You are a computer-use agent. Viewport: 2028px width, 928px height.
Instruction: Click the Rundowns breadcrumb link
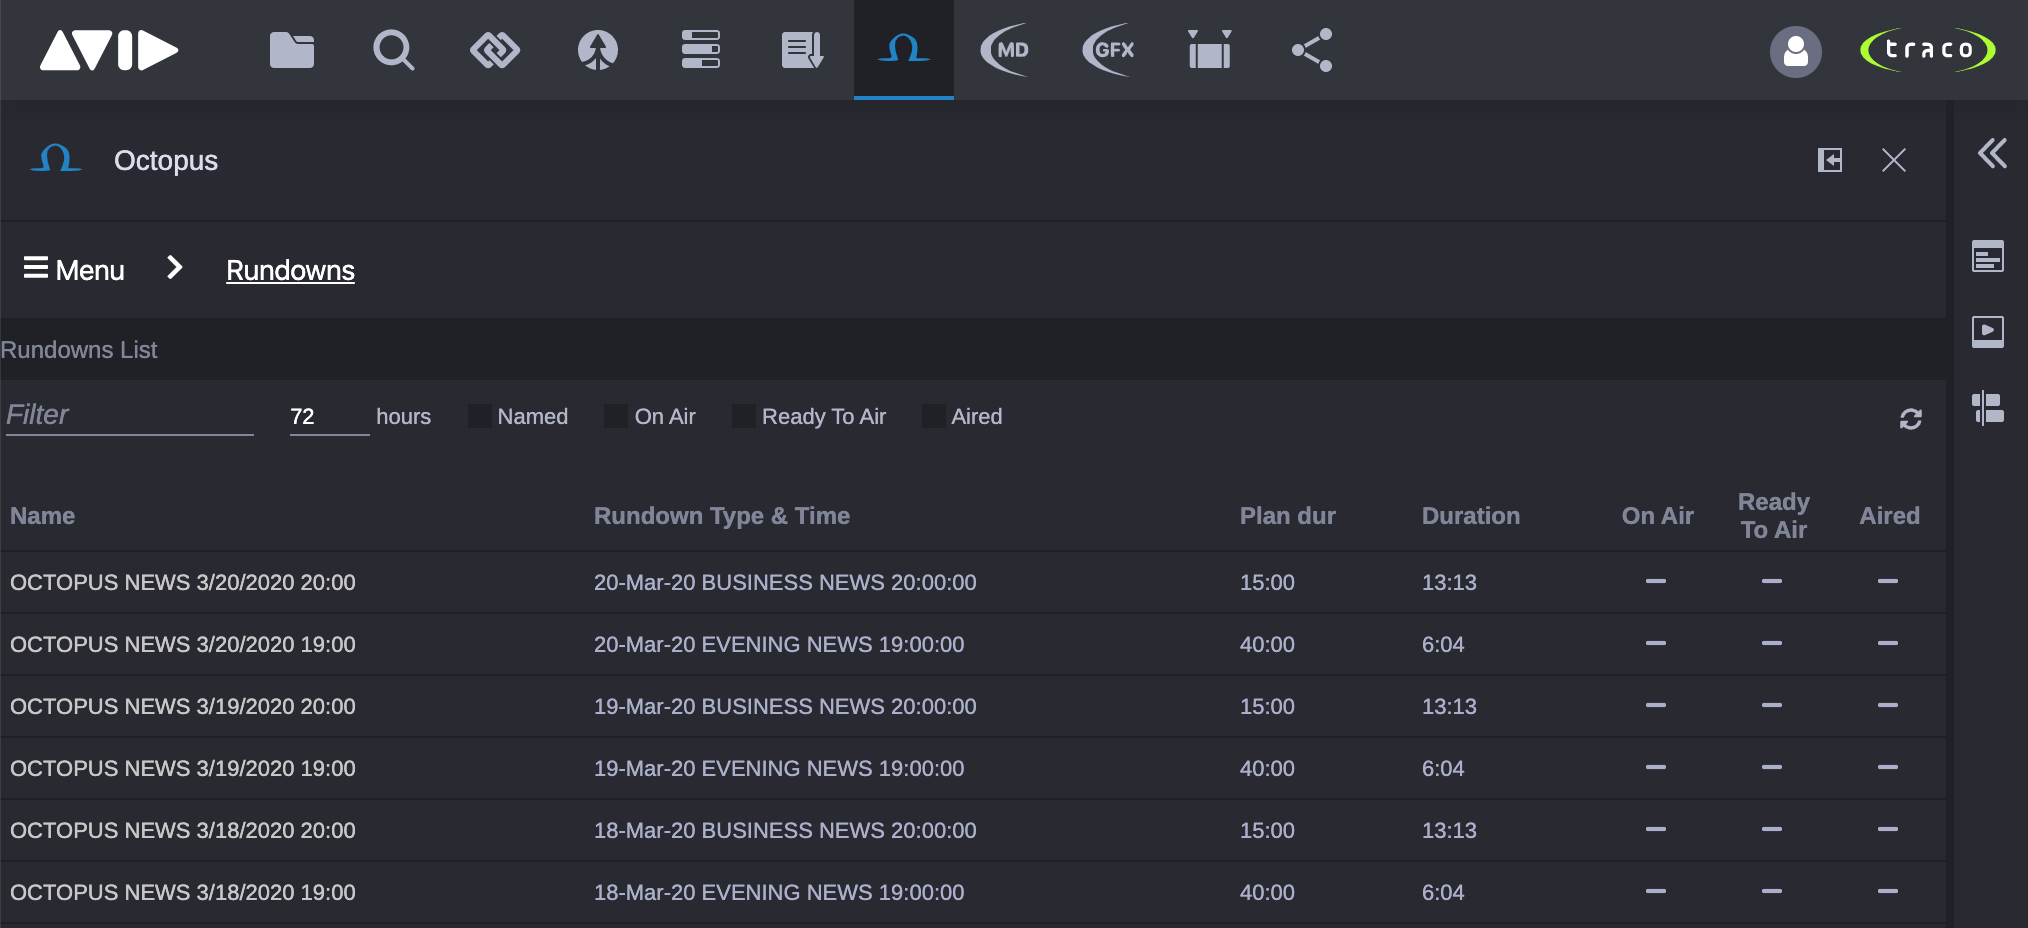click(x=290, y=269)
